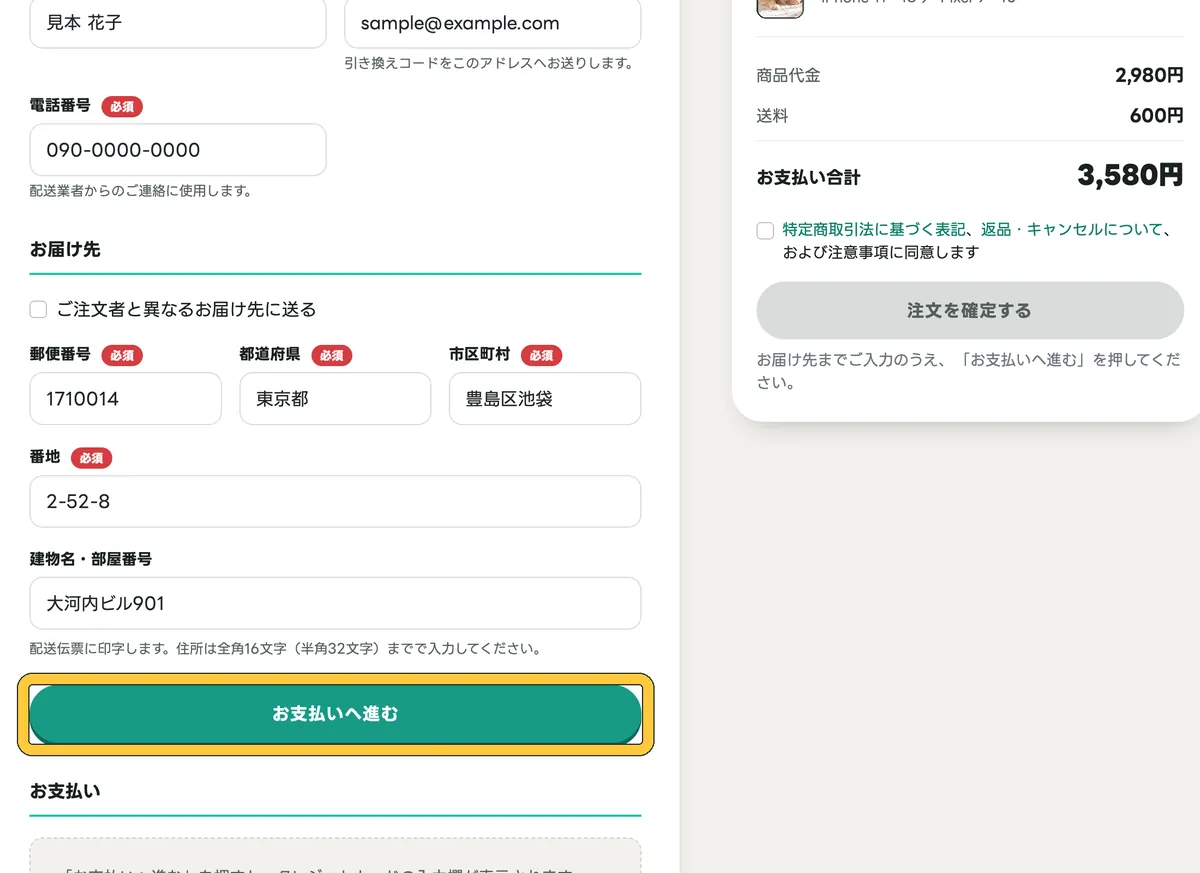Click the 郵便番号 field label

(x=60, y=354)
